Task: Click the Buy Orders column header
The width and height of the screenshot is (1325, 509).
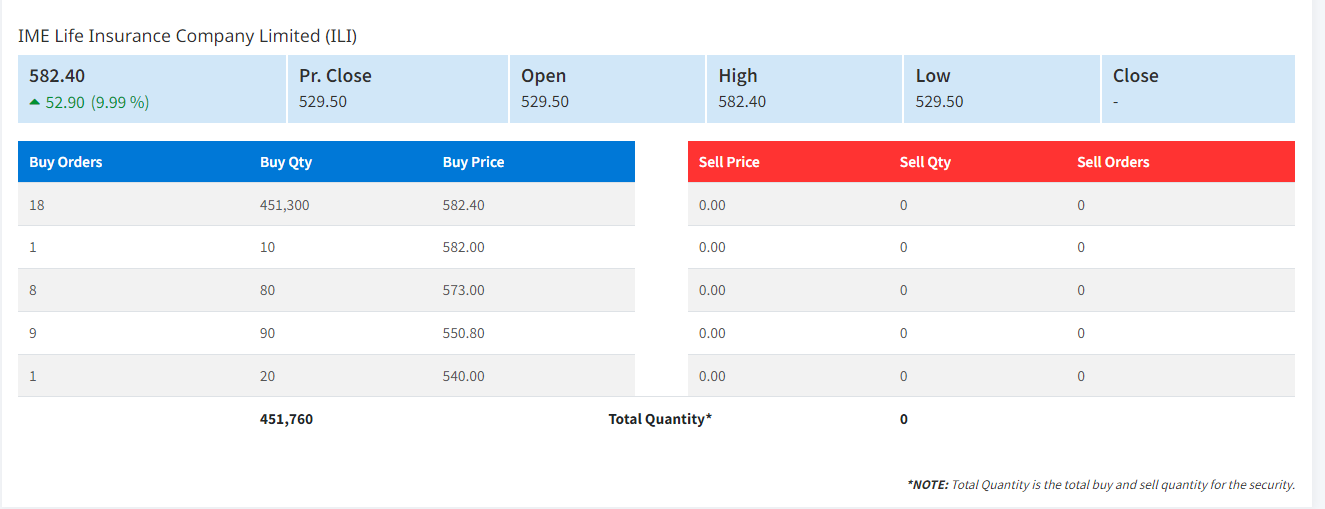Action: pos(66,162)
